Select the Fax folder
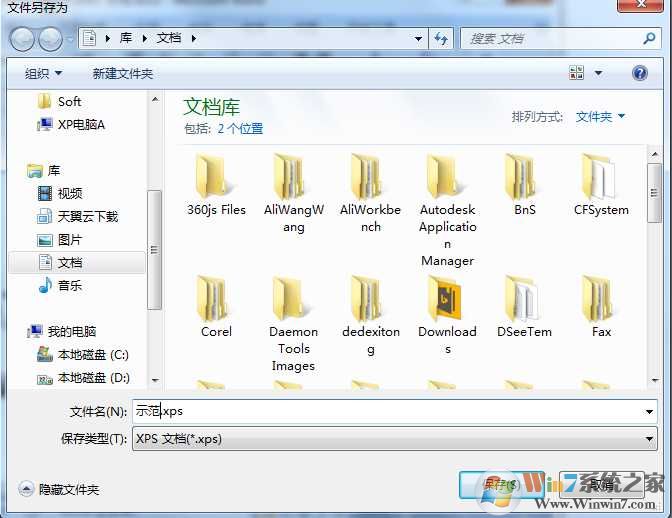 (601, 307)
